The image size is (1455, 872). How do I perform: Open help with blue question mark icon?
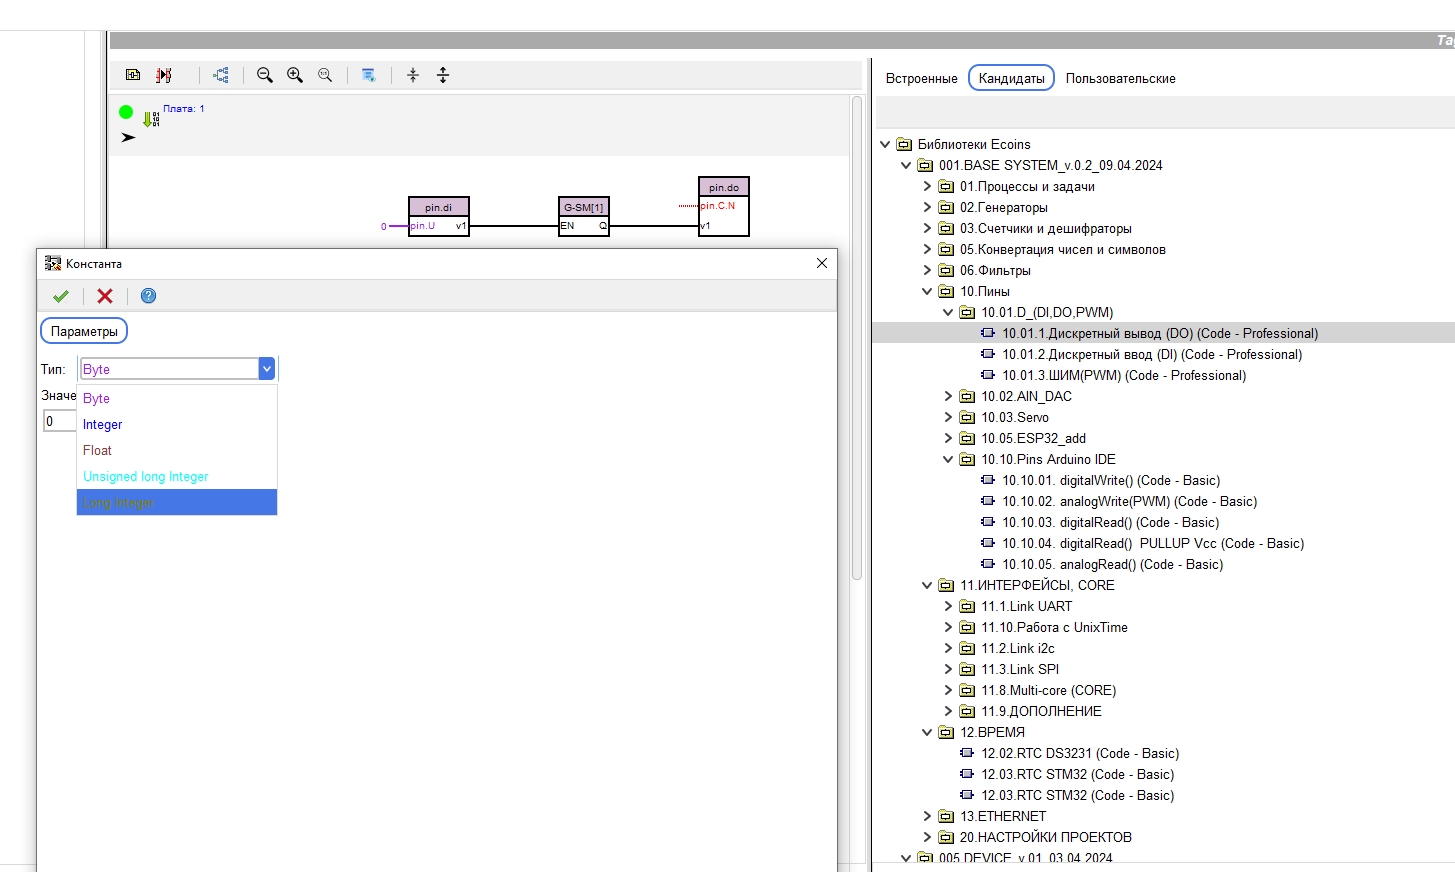148,296
